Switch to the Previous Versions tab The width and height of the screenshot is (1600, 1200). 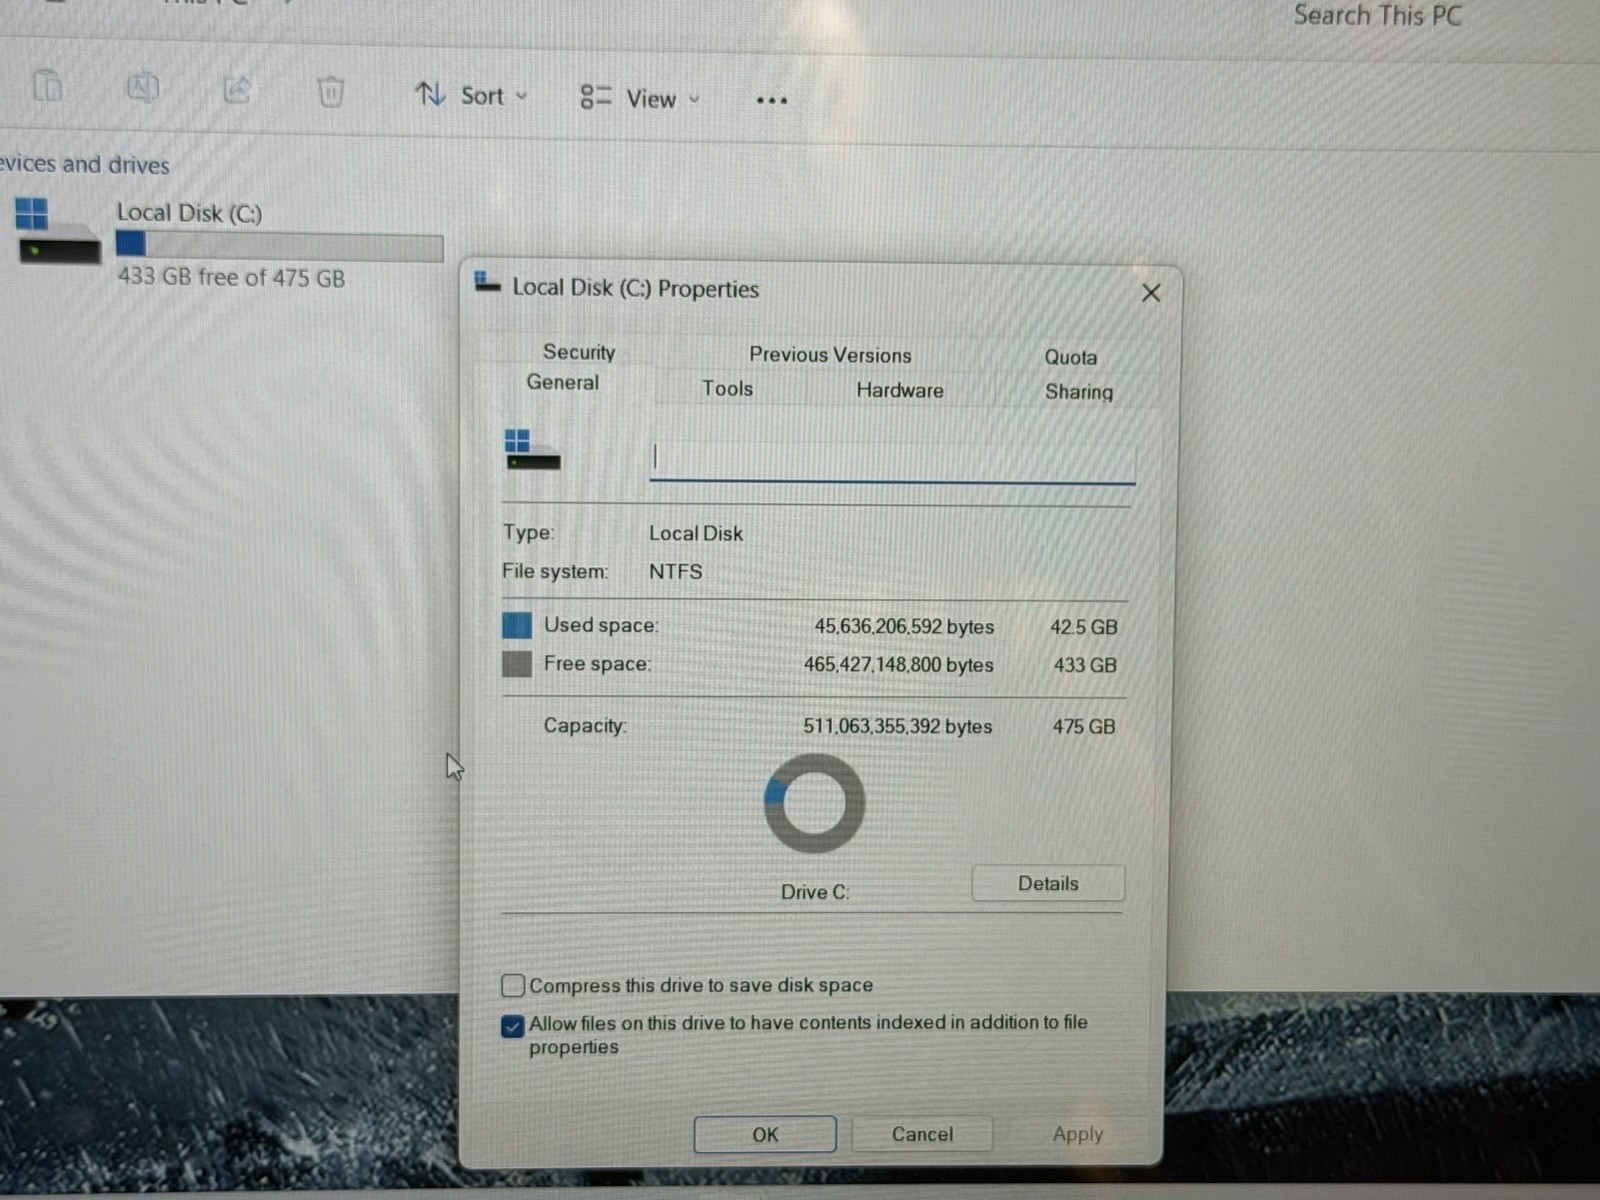coord(830,355)
